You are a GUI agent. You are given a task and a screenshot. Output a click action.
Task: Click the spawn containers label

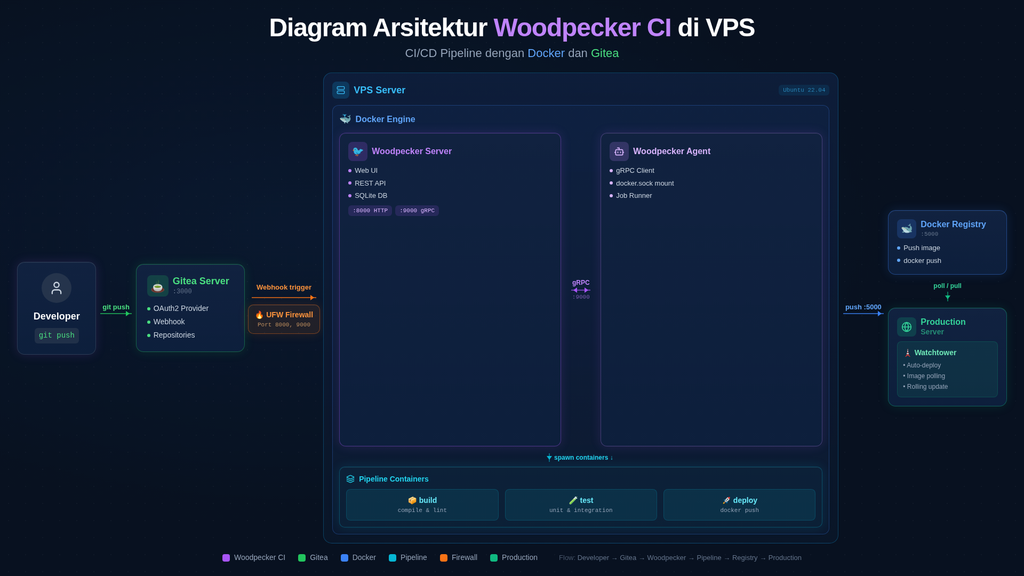581,458
